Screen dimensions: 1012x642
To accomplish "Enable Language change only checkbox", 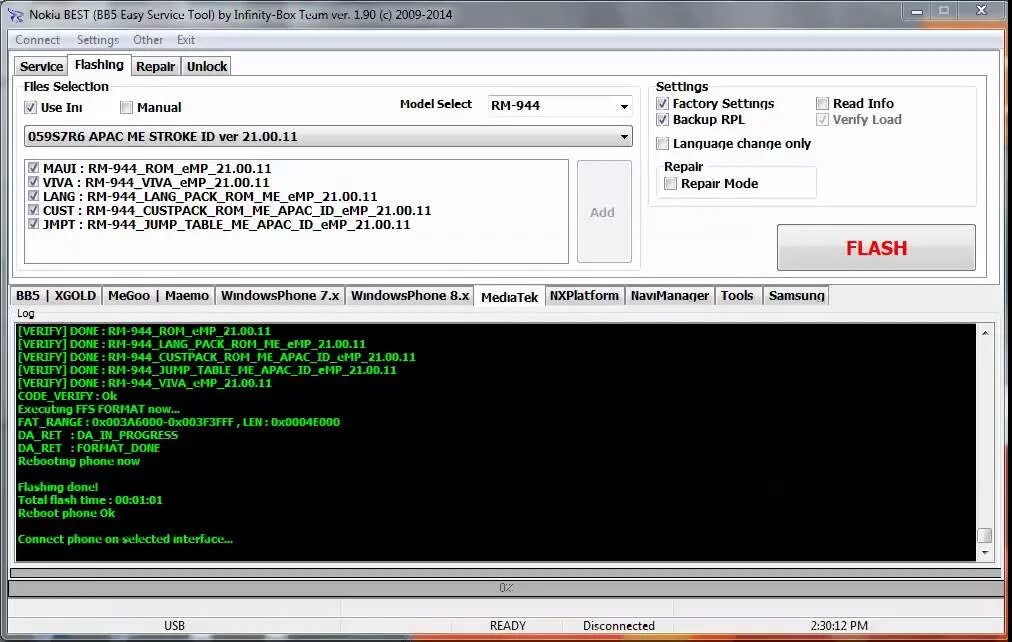I will [662, 143].
